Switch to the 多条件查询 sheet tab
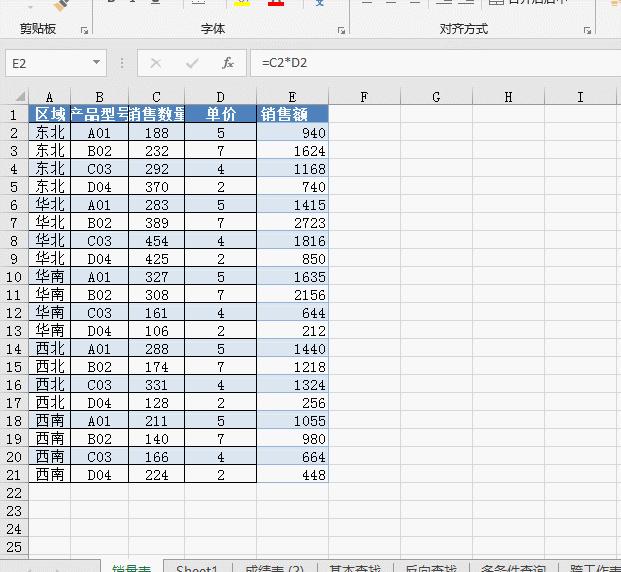The width and height of the screenshot is (621, 572). [x=513, y=567]
